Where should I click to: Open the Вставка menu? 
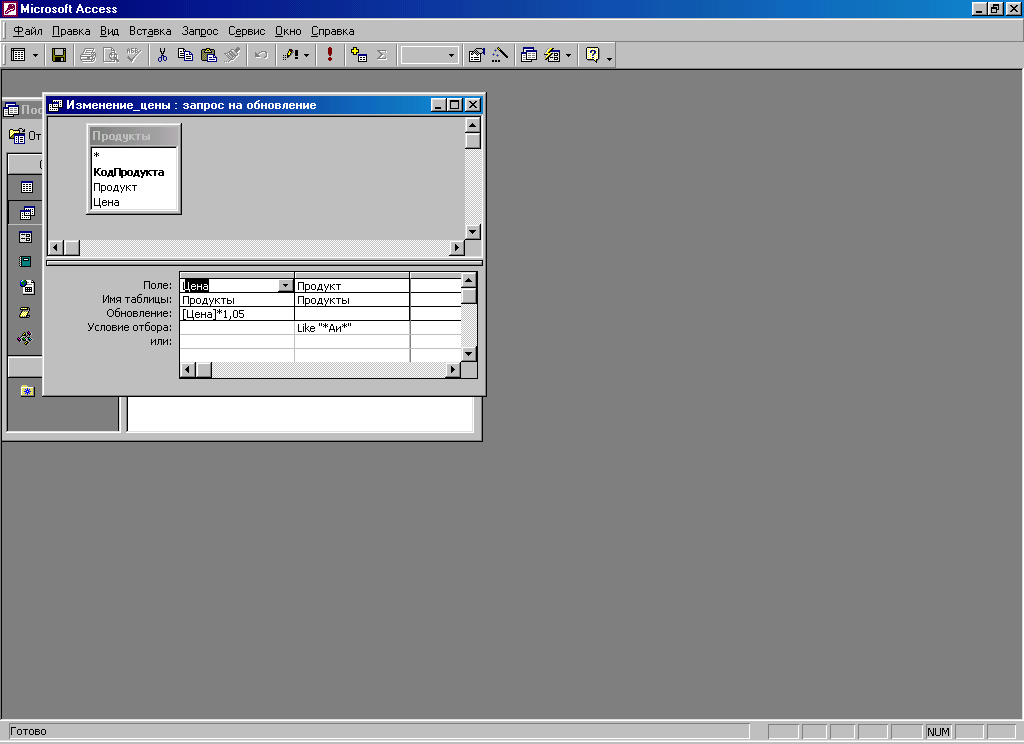(x=150, y=31)
